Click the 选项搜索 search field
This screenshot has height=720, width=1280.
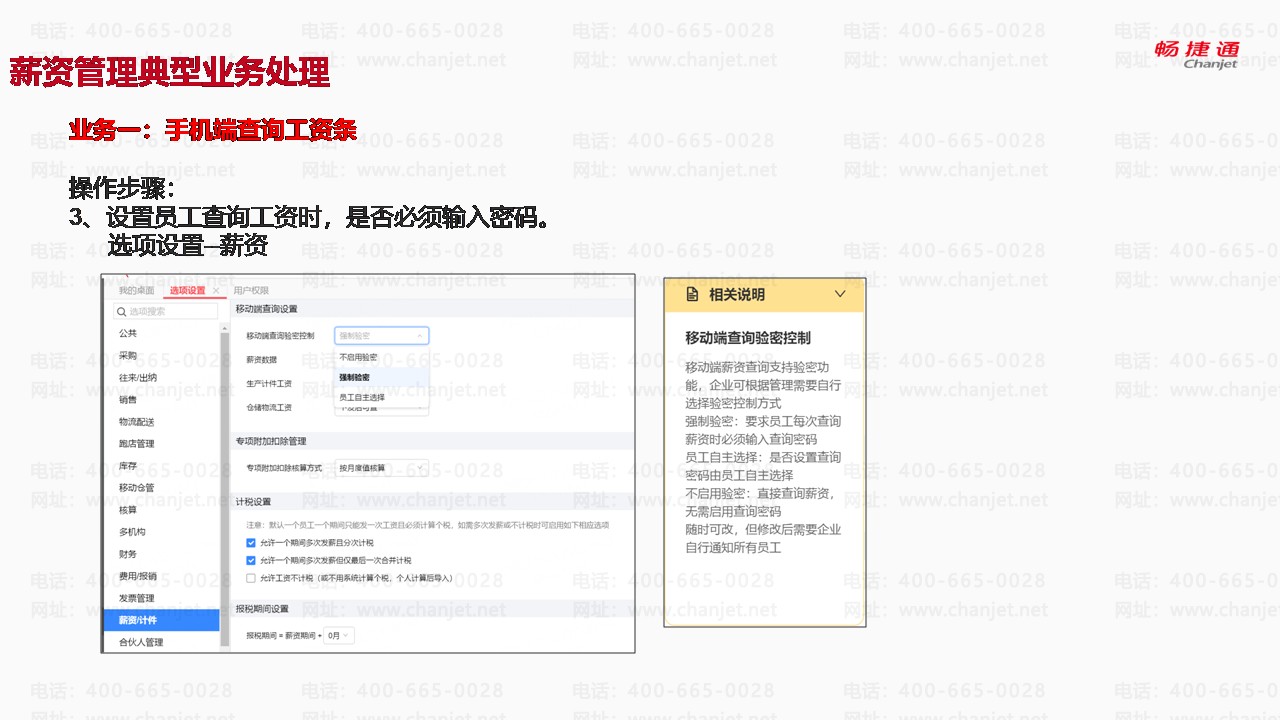[165, 312]
